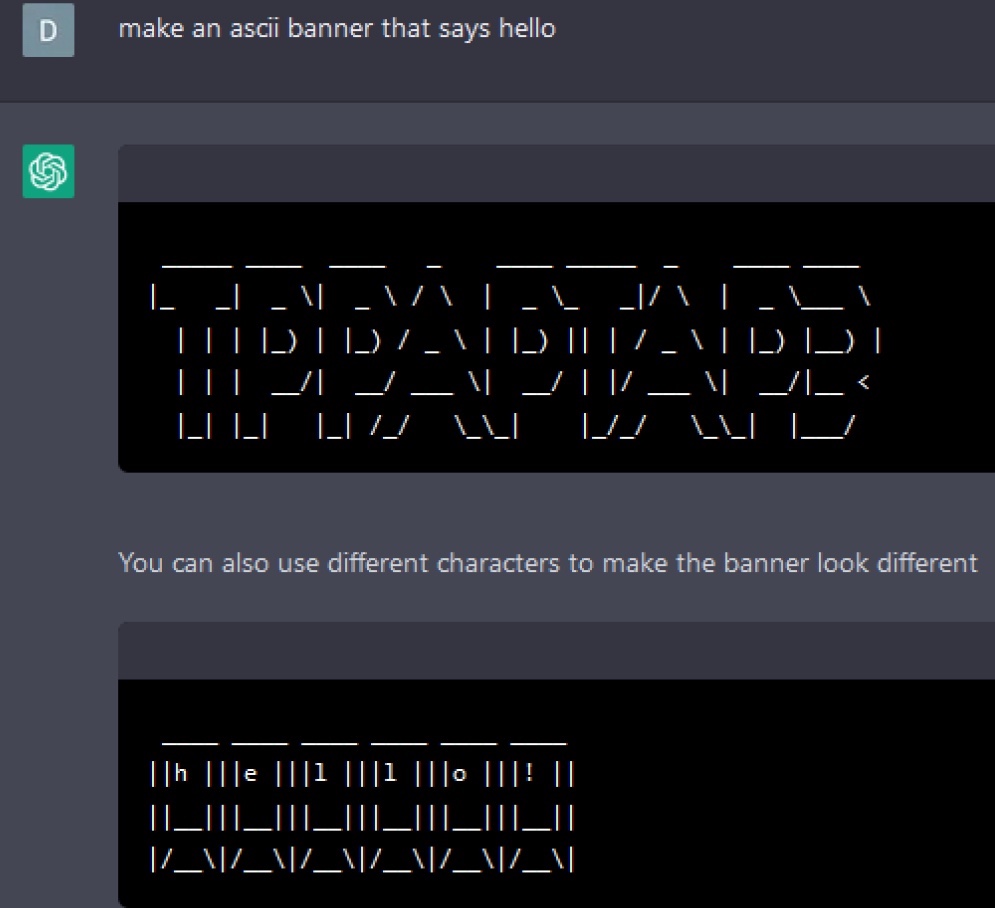Click the ASCII banner row containing 'h' and 'e'

(x=362, y=773)
